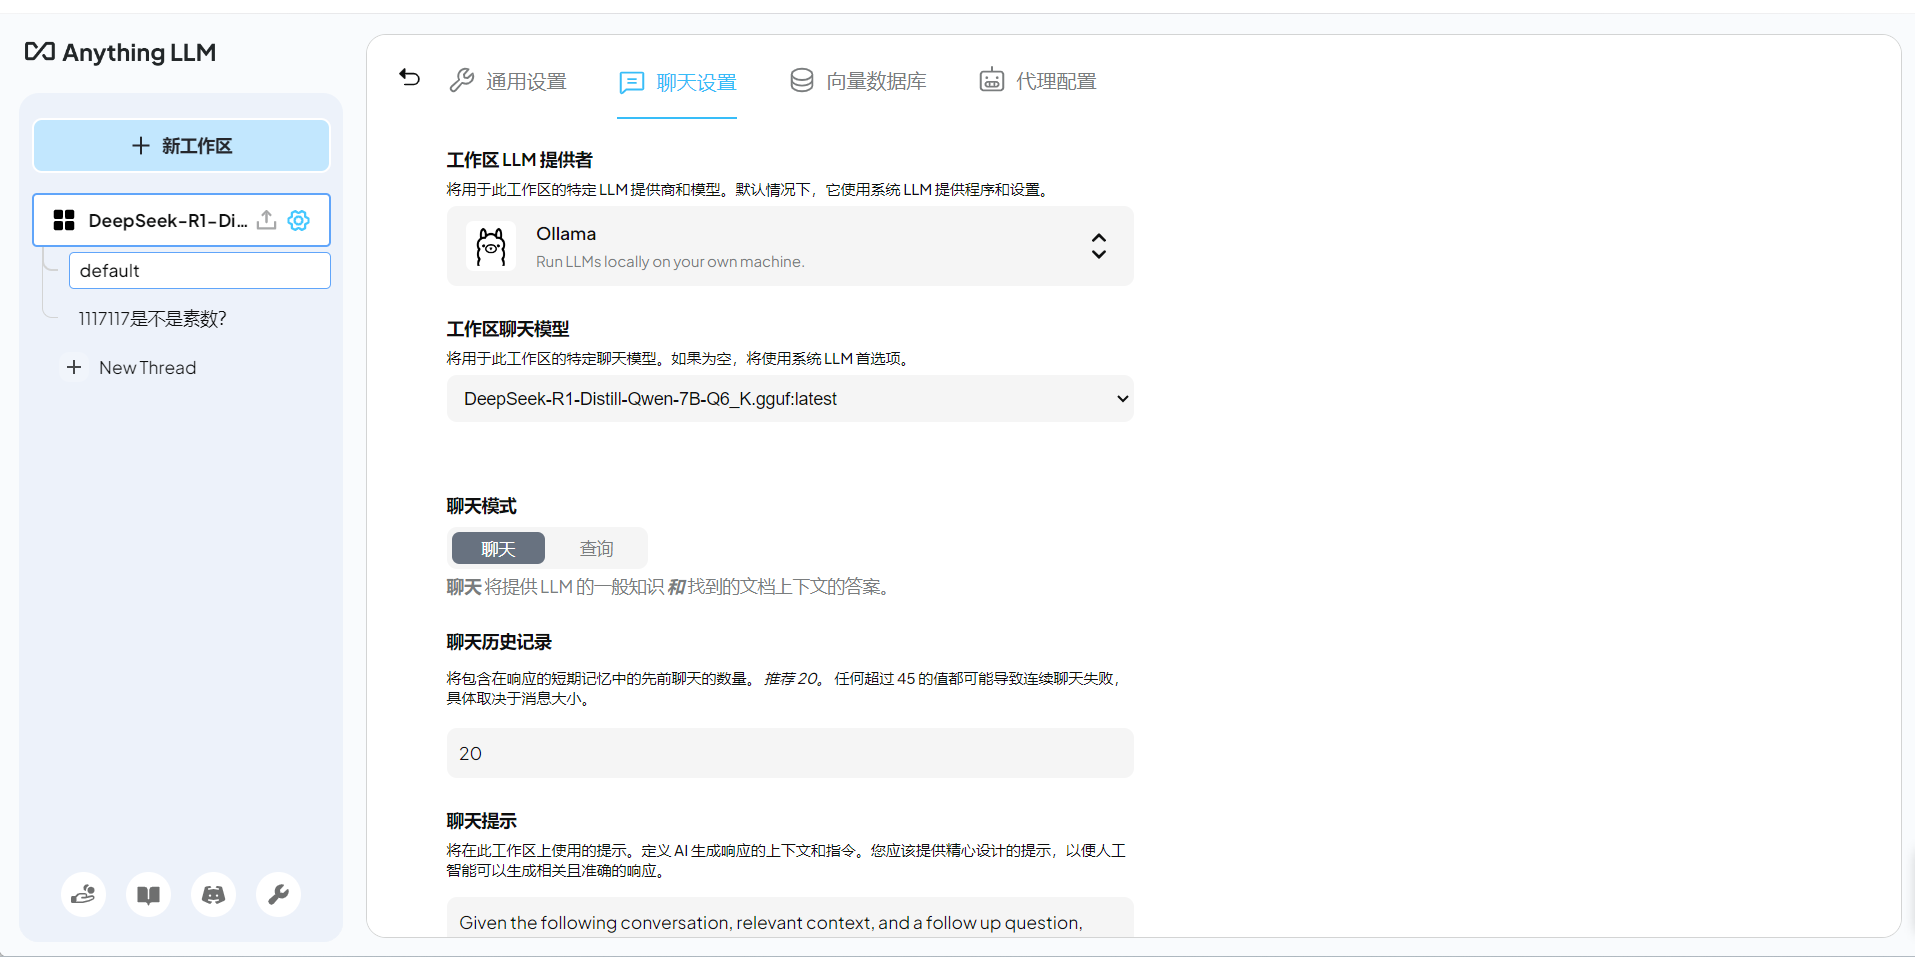Click the upload icon on DeepSeek workspace
This screenshot has height=957, width=1915.
tap(266, 220)
